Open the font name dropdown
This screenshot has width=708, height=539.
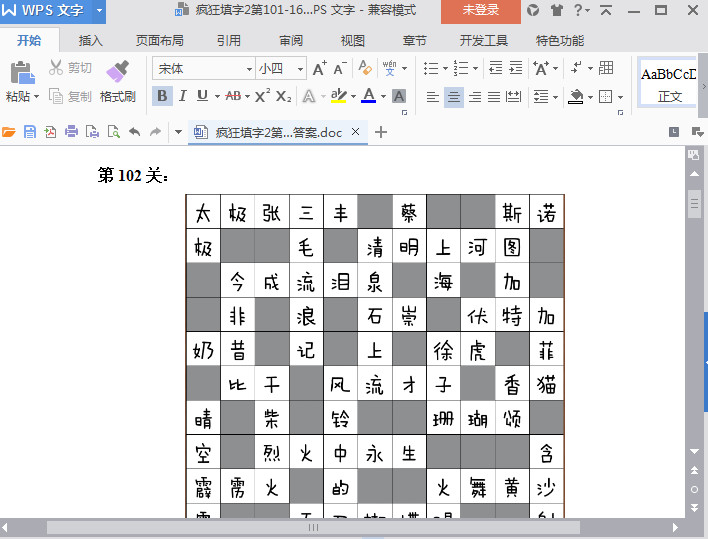coord(249,69)
